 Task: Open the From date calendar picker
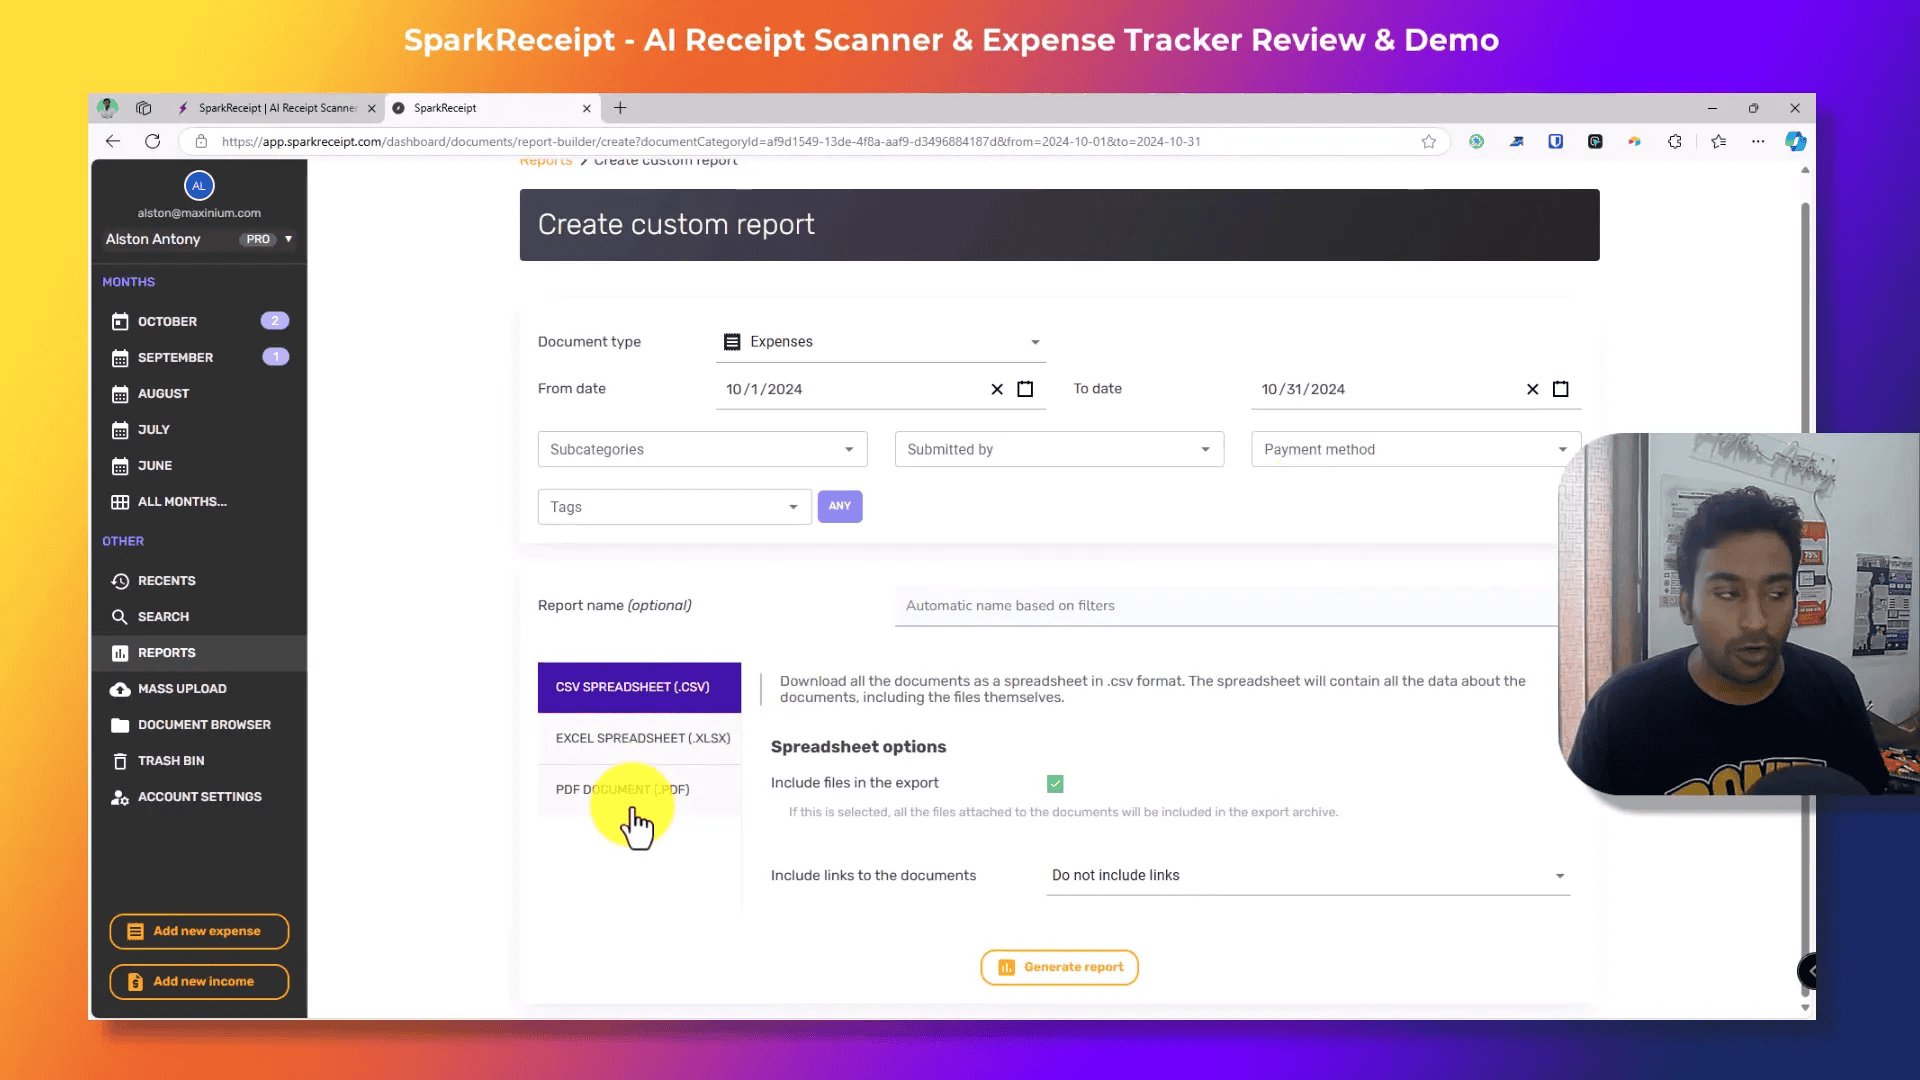1025,389
